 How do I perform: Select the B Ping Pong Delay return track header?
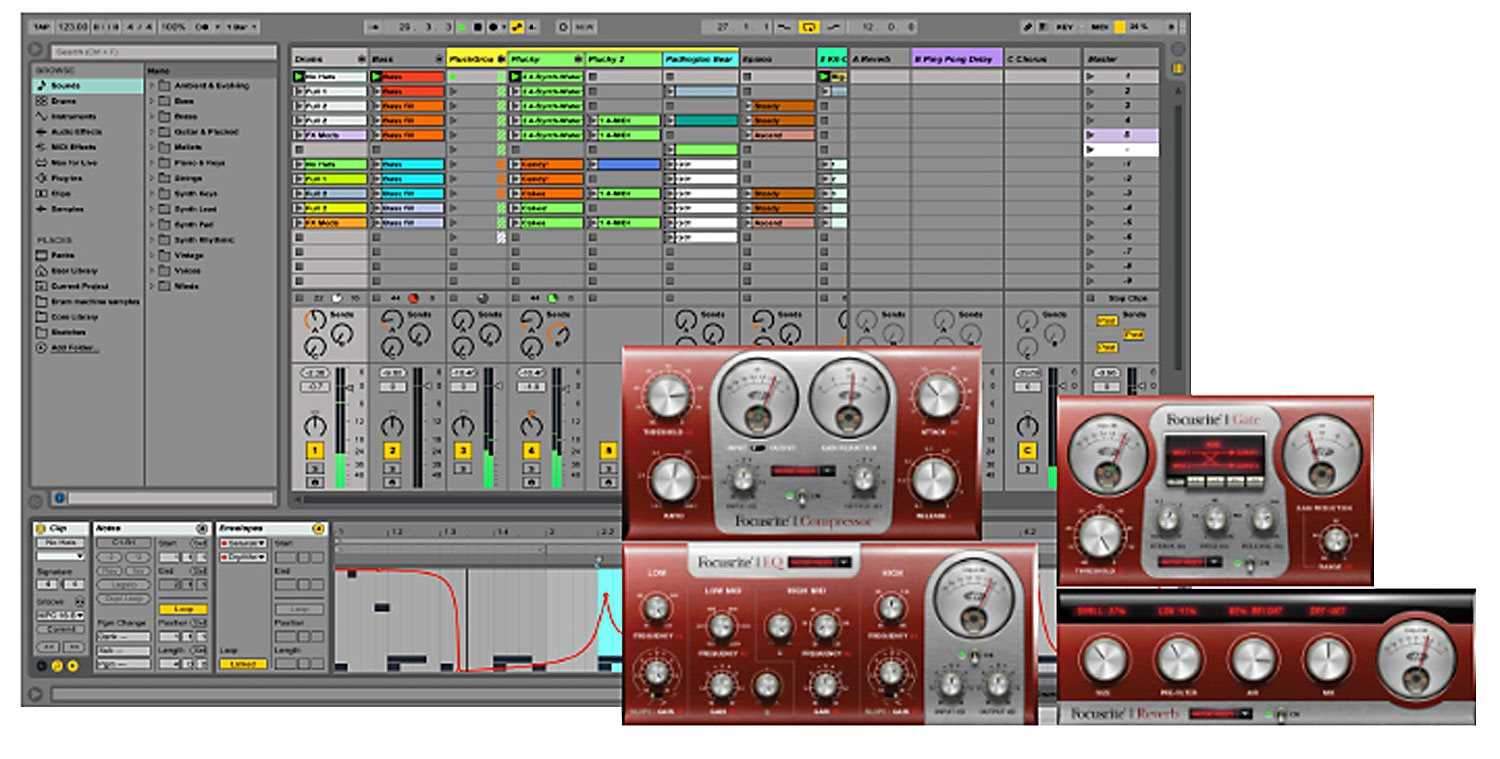pyautogui.click(x=956, y=59)
